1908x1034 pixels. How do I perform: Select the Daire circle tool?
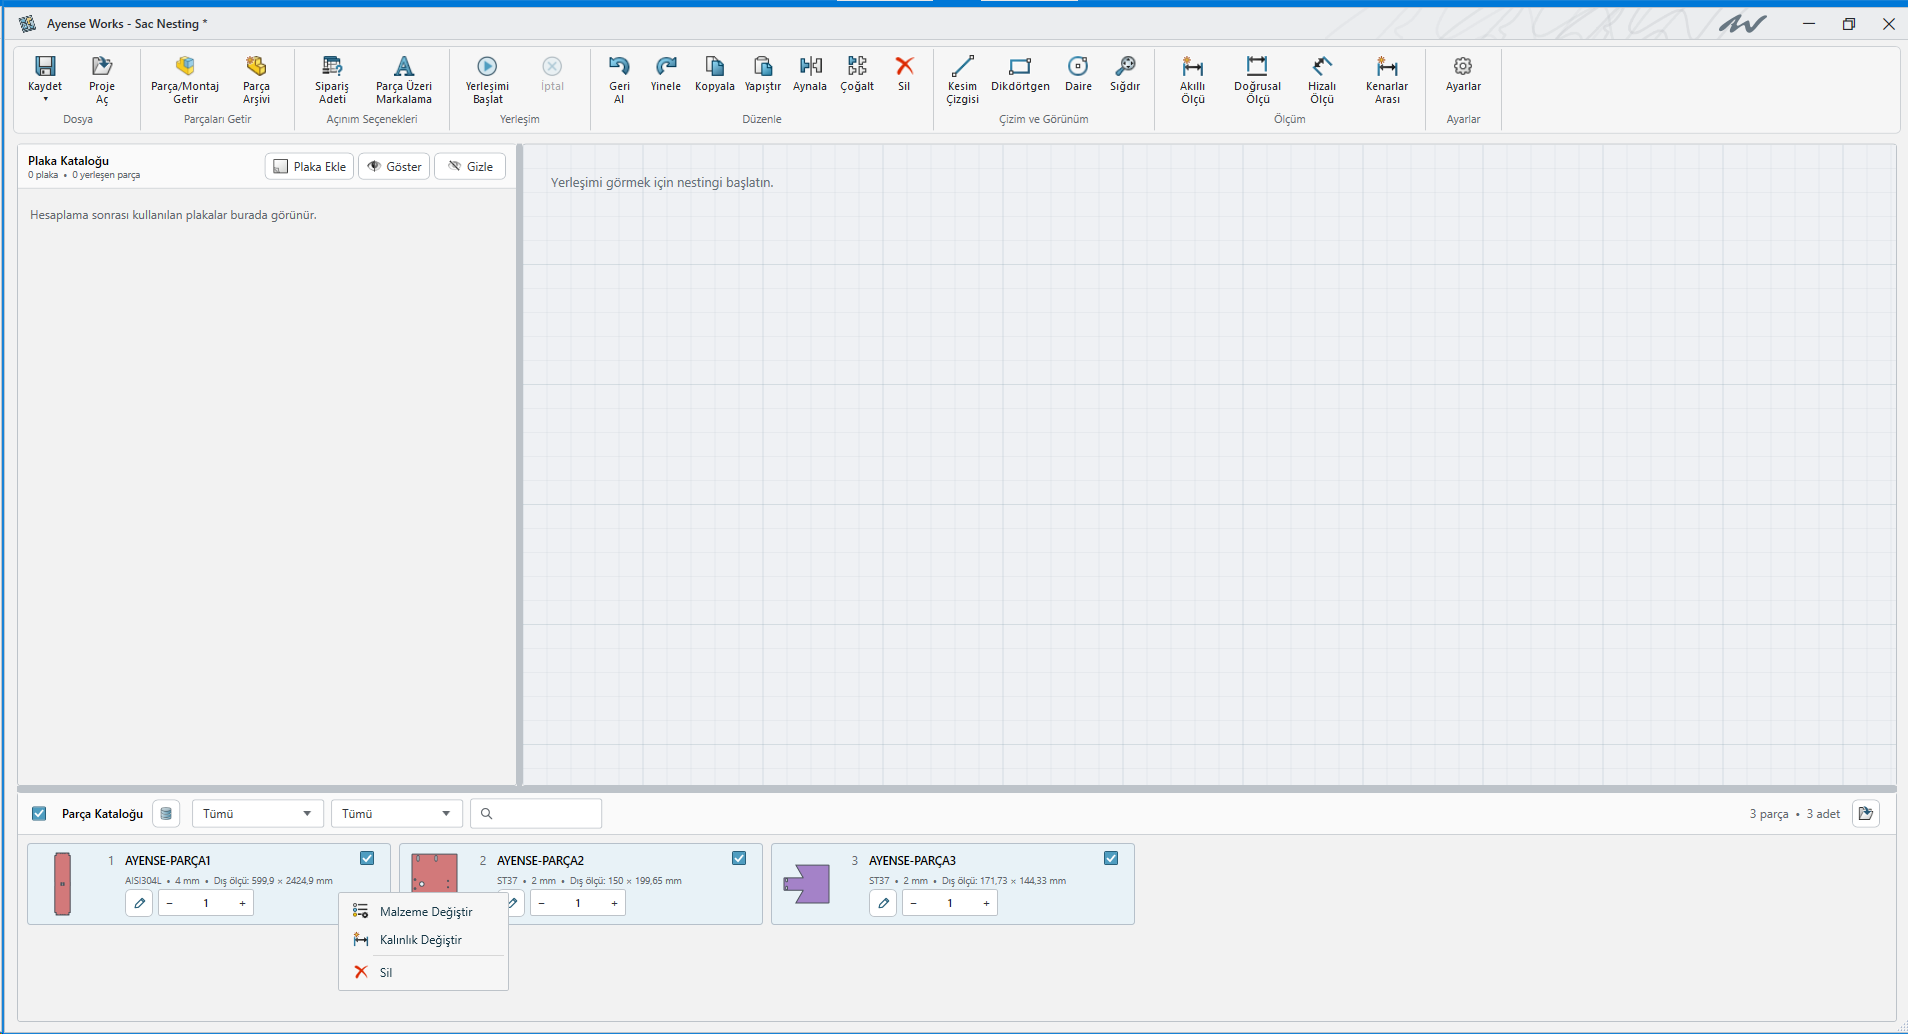click(1078, 73)
